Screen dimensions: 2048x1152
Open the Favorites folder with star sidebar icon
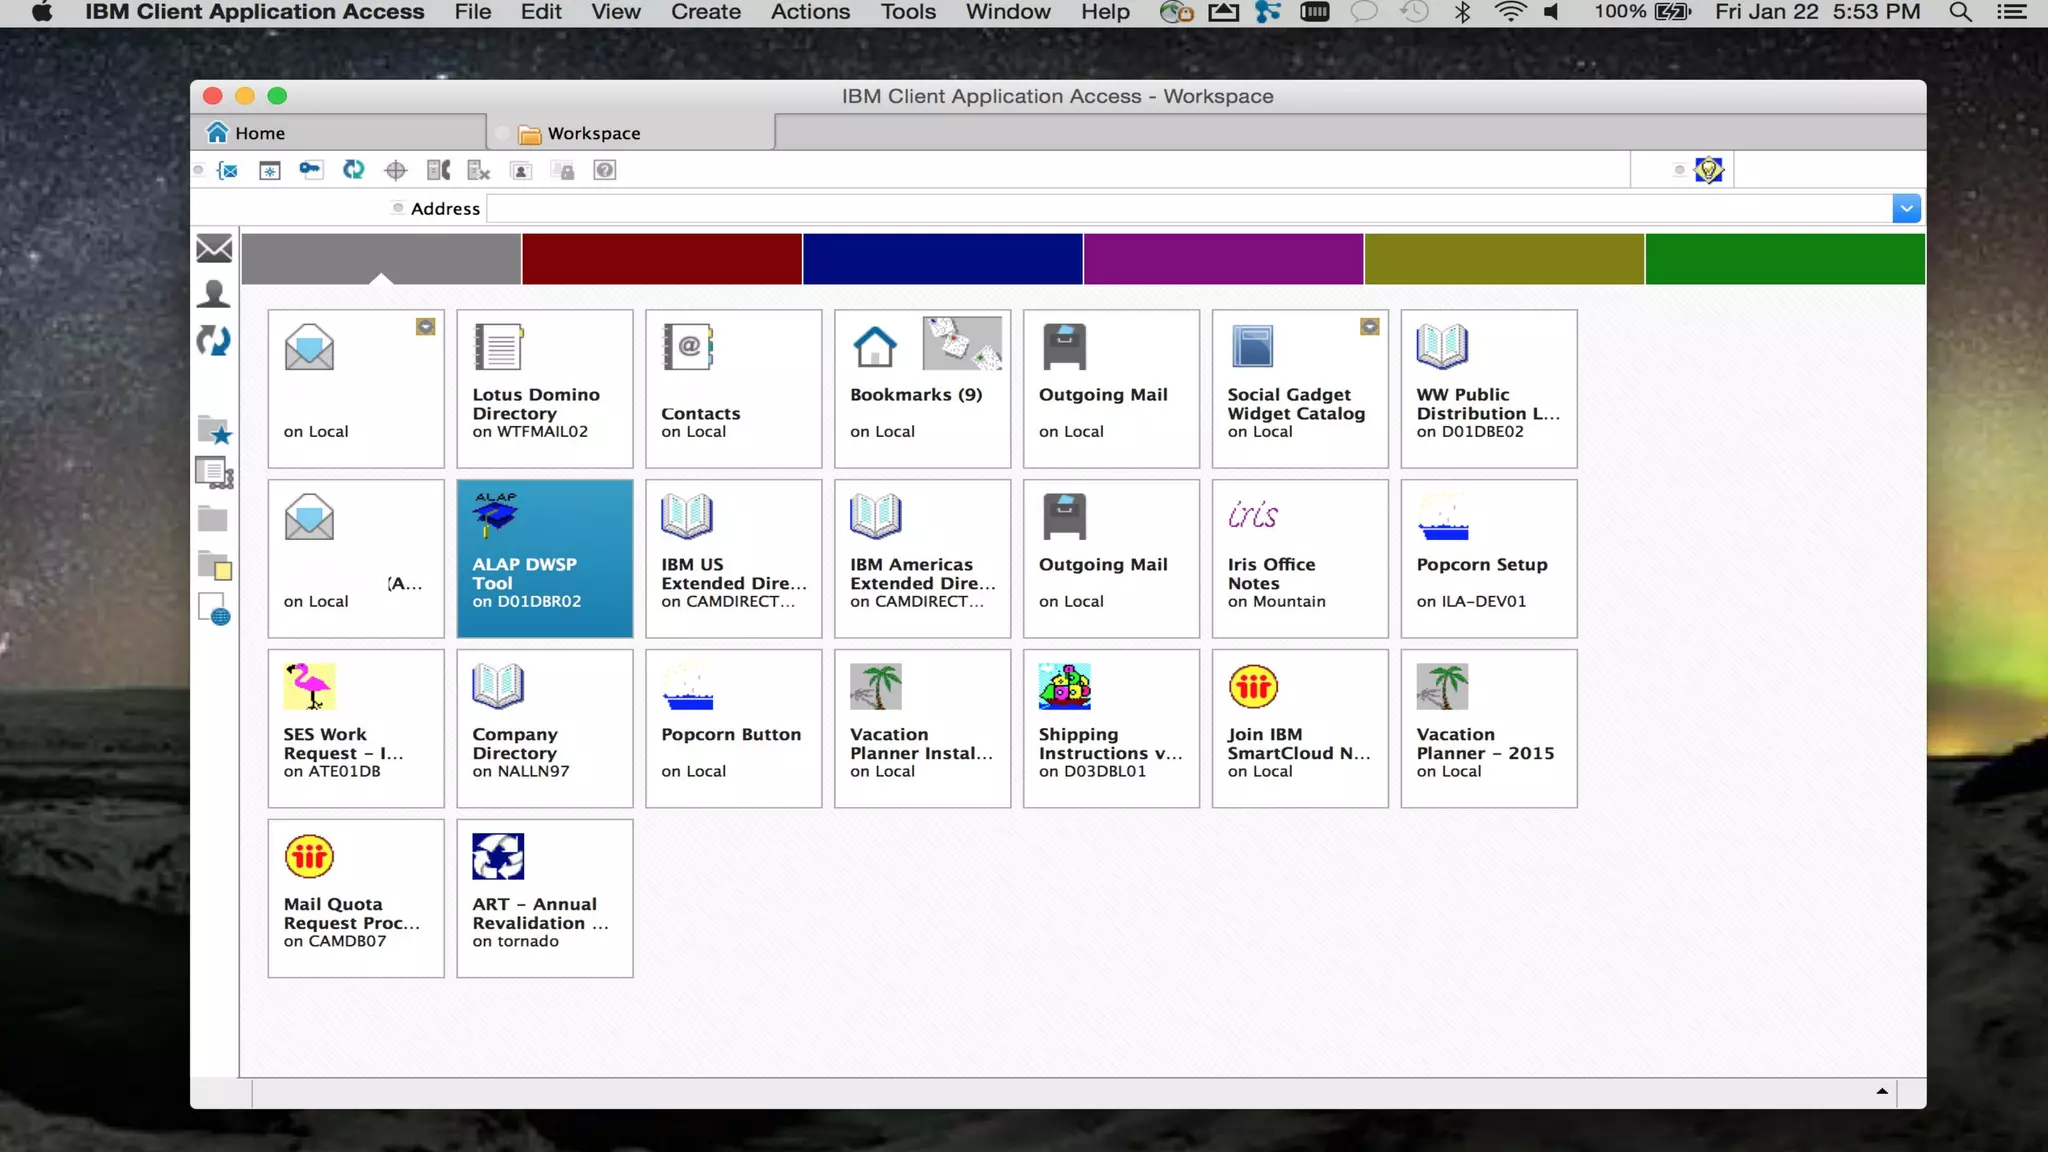(214, 430)
